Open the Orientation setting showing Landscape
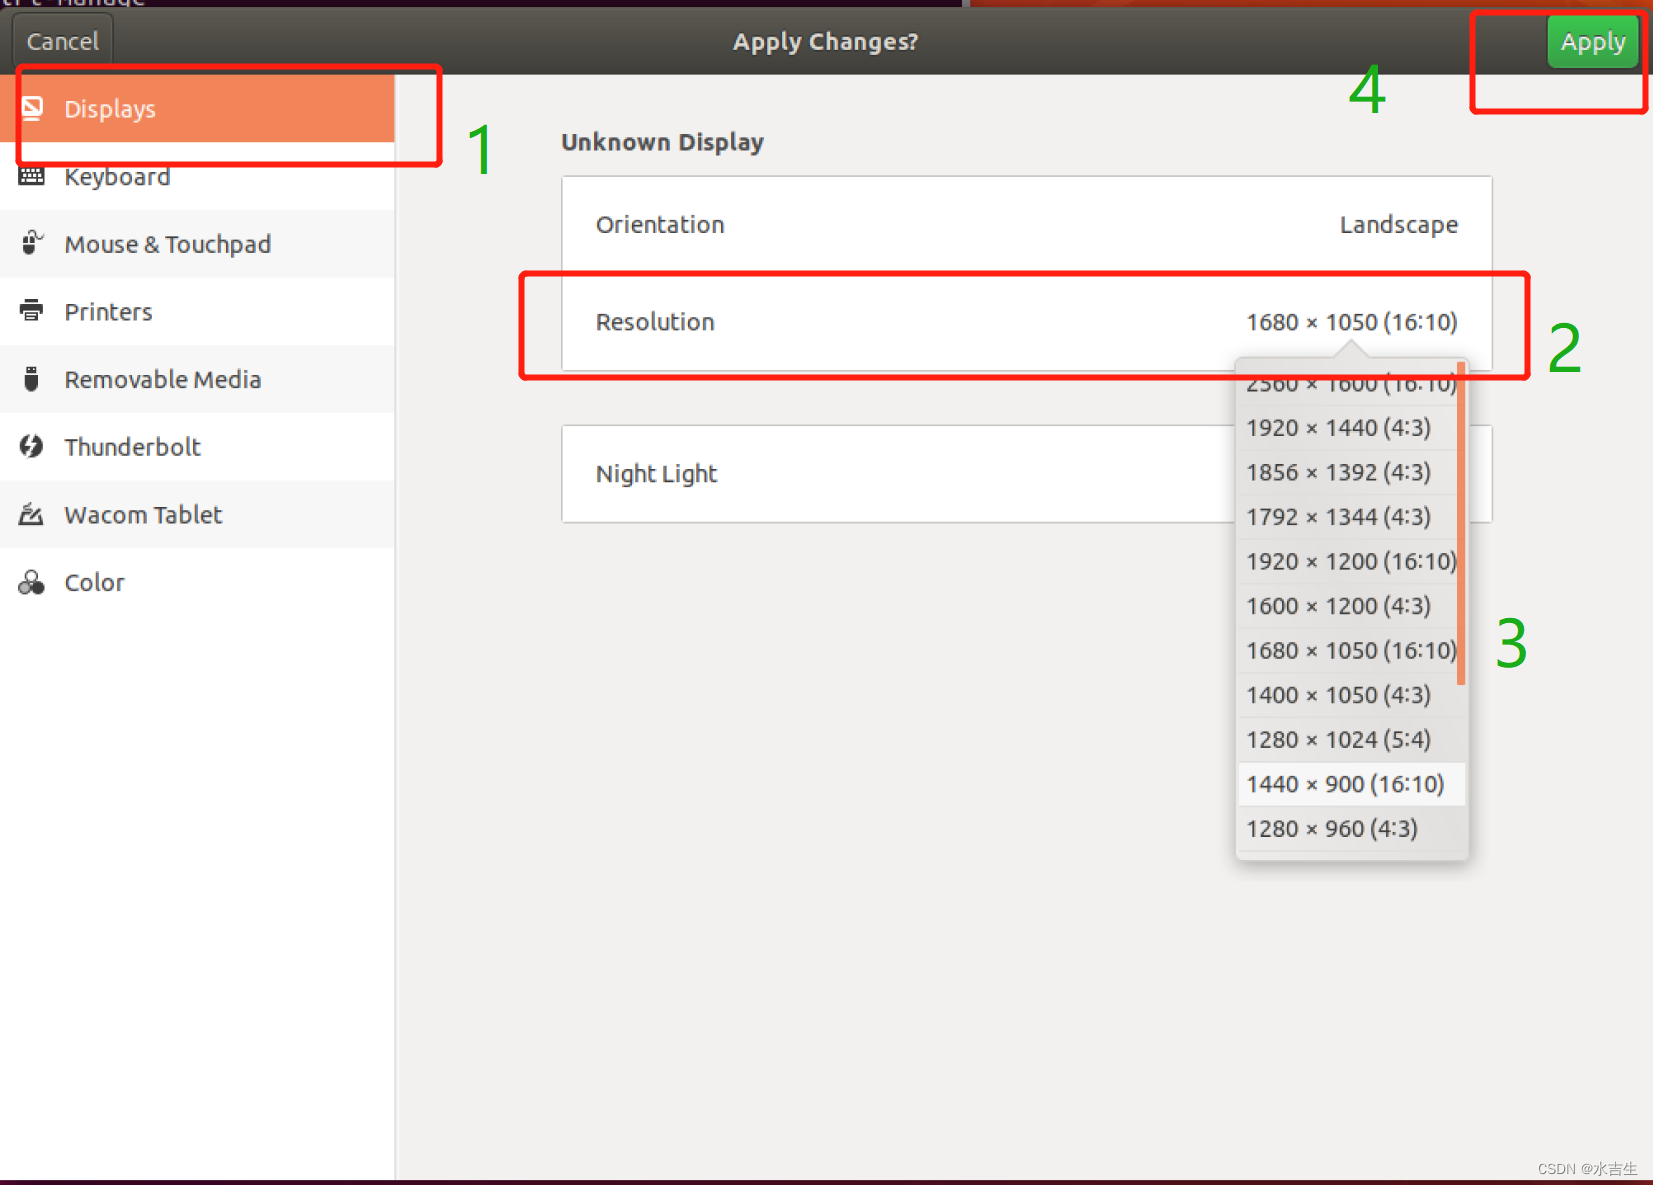The height and width of the screenshot is (1185, 1653). 1026,224
